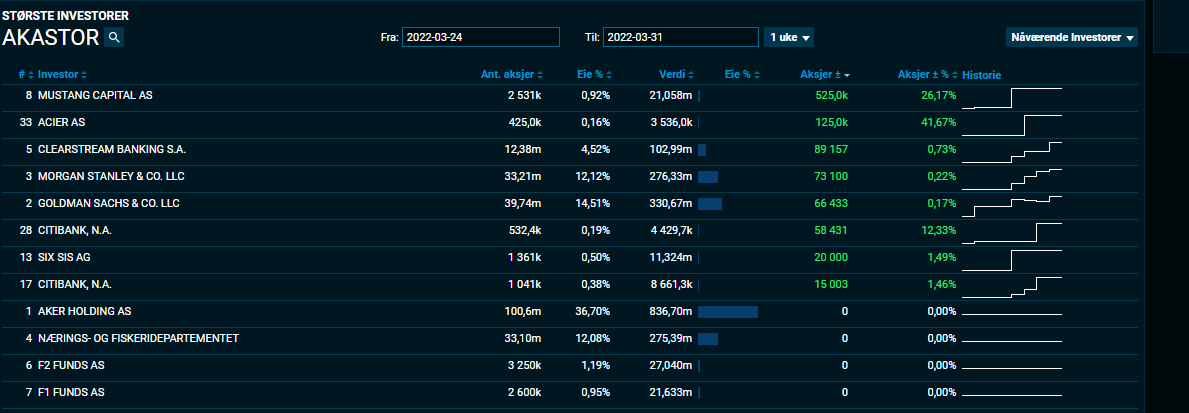
Task: Select MORGAN STANLEY & CO. LLC investor
Action: click(x=111, y=177)
